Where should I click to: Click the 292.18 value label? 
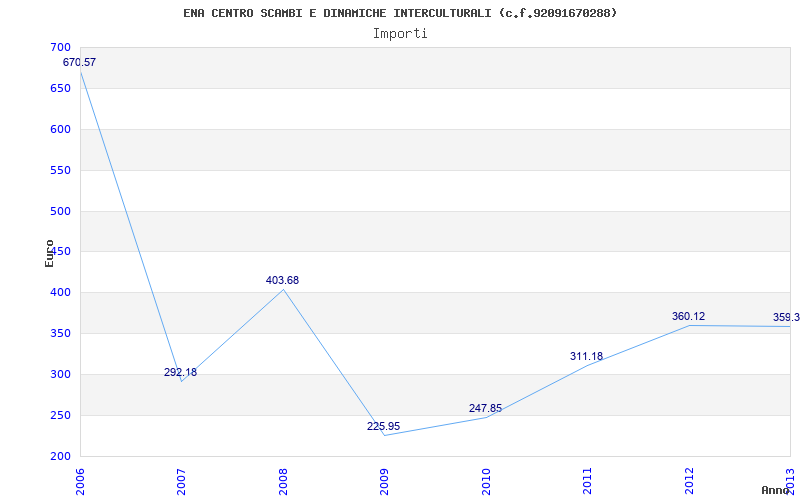[x=180, y=372]
